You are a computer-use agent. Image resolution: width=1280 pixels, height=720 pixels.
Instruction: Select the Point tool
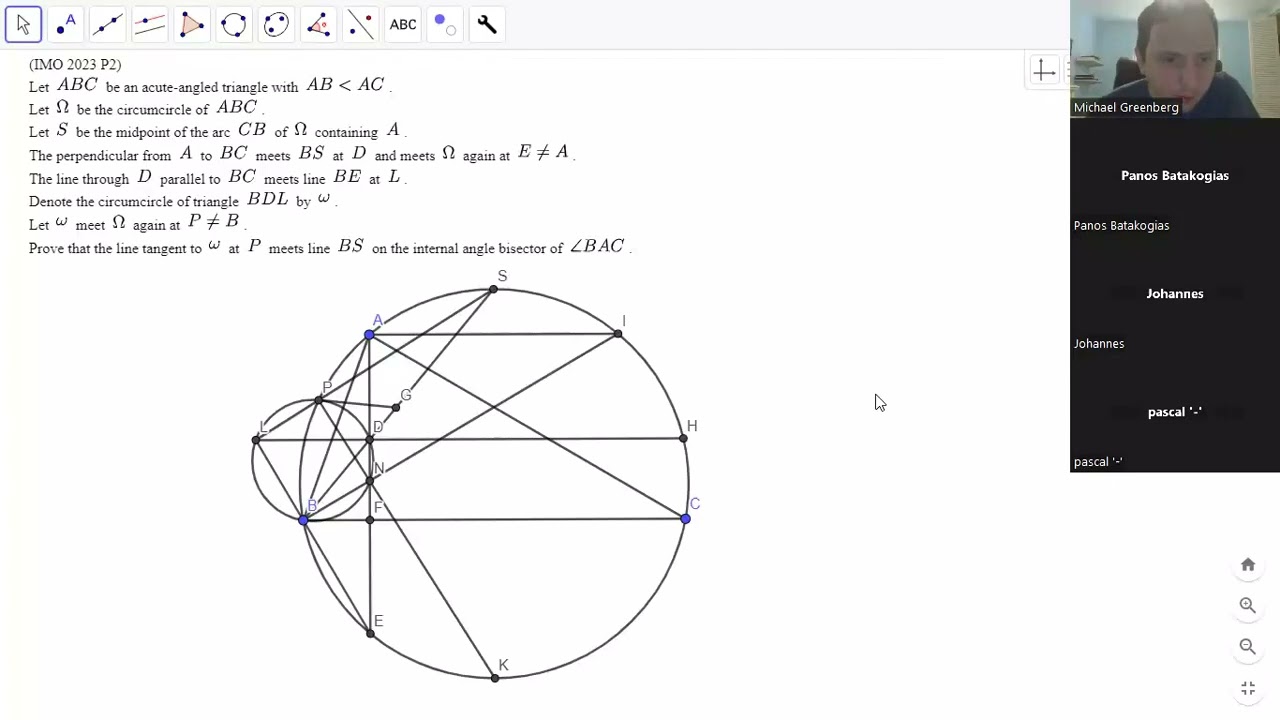click(x=65, y=25)
